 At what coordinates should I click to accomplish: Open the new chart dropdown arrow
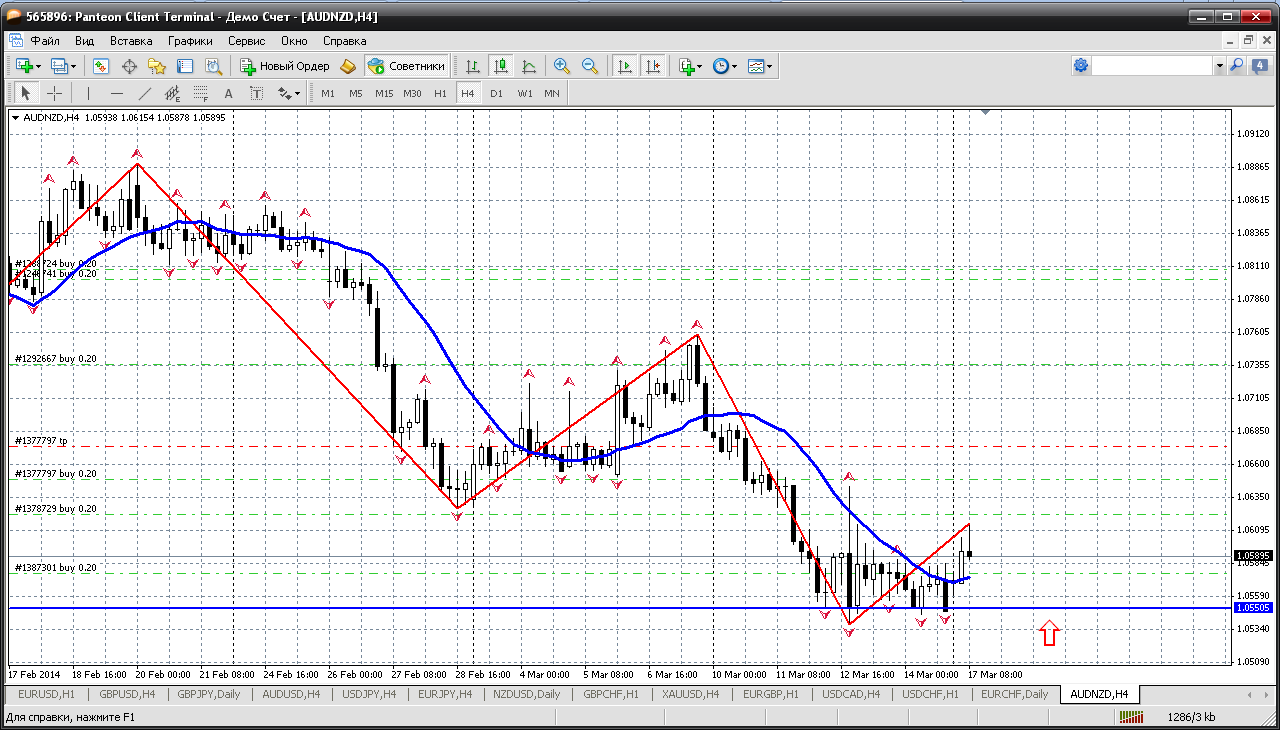pyautogui.click(x=39, y=66)
